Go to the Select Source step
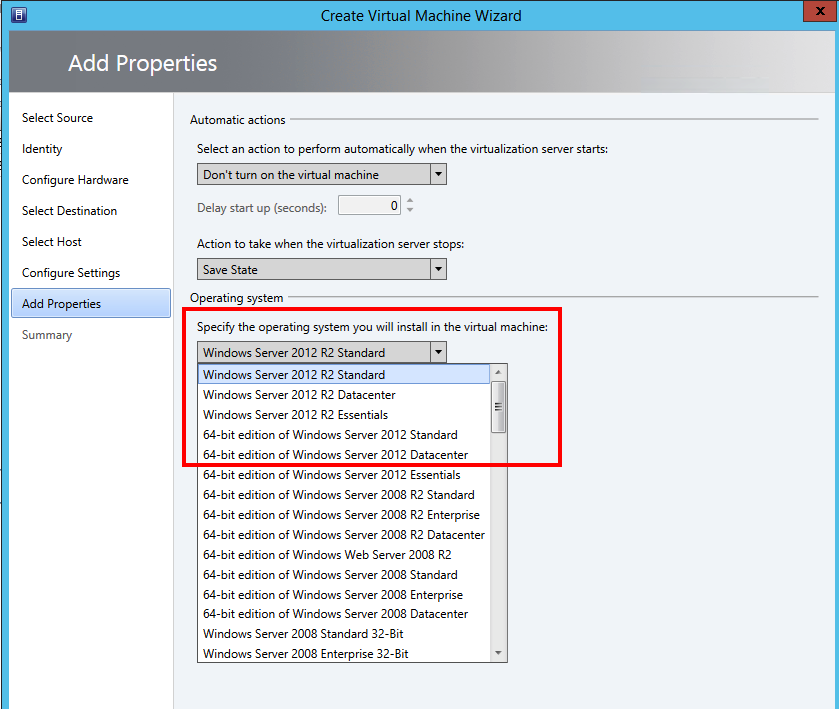The image size is (839, 709). pos(57,118)
